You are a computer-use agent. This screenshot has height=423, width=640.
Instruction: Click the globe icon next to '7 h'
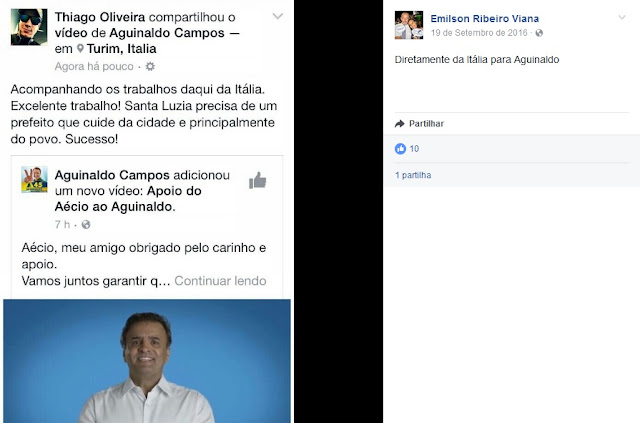(86, 225)
